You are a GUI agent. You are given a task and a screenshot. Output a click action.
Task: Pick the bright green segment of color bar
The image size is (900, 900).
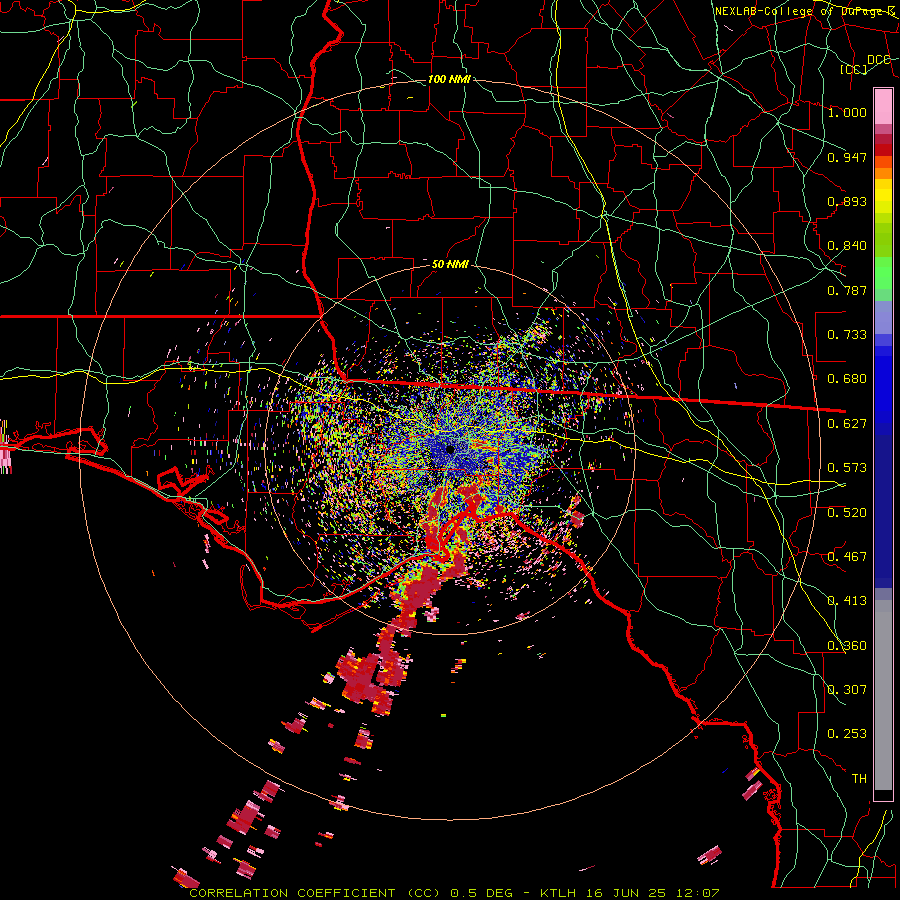(883, 273)
